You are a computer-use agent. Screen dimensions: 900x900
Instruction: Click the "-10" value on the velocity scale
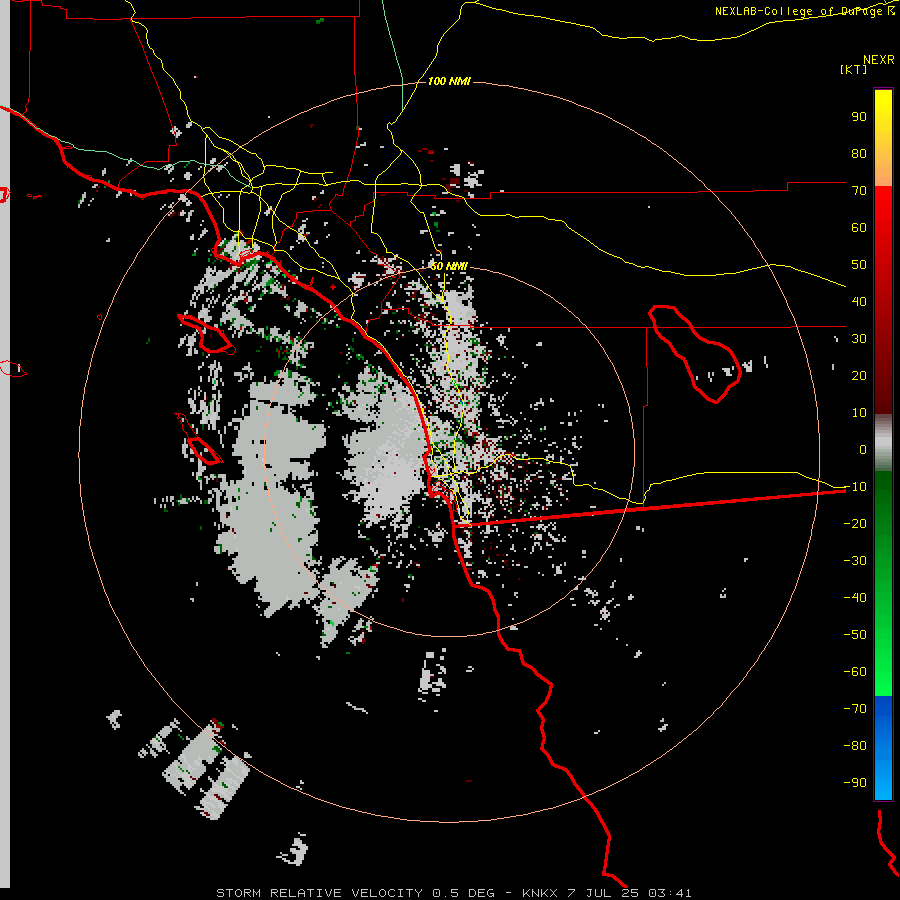click(855, 487)
